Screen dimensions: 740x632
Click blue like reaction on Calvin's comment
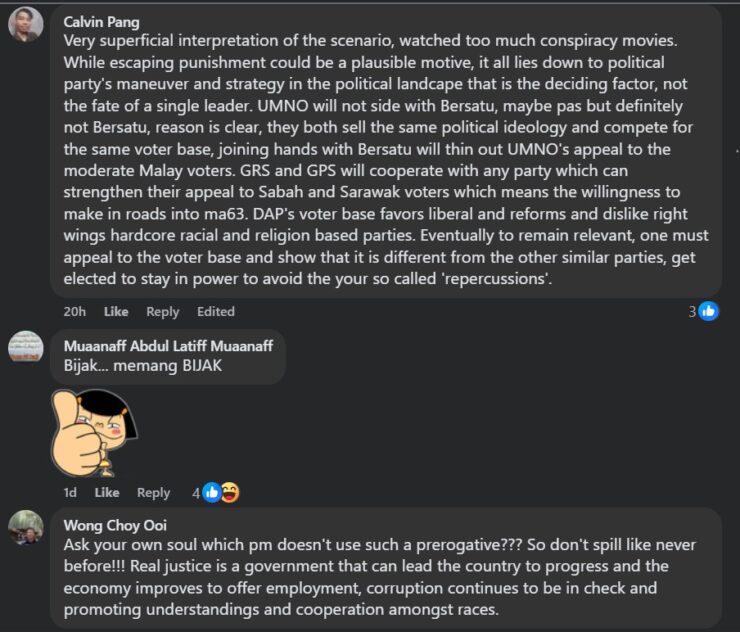click(709, 311)
